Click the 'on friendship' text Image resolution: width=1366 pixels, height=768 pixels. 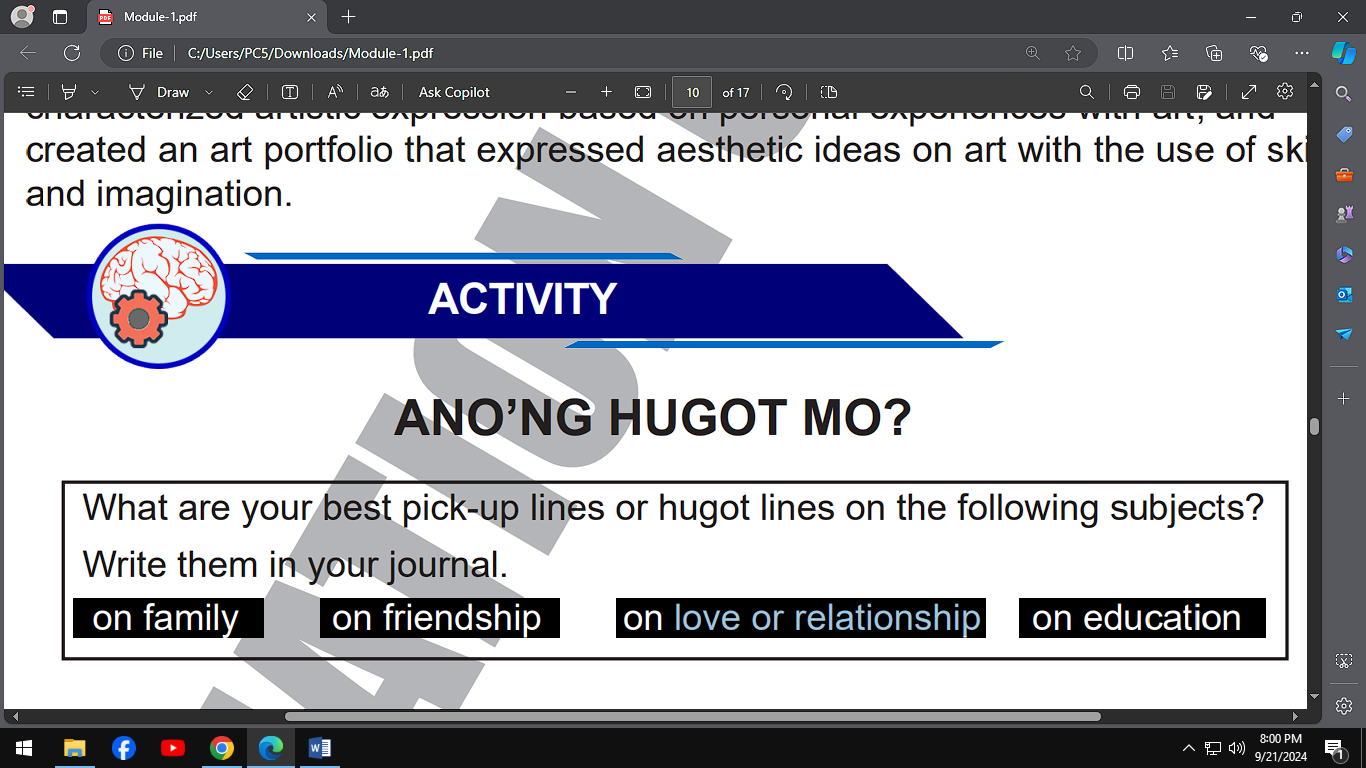(x=437, y=618)
